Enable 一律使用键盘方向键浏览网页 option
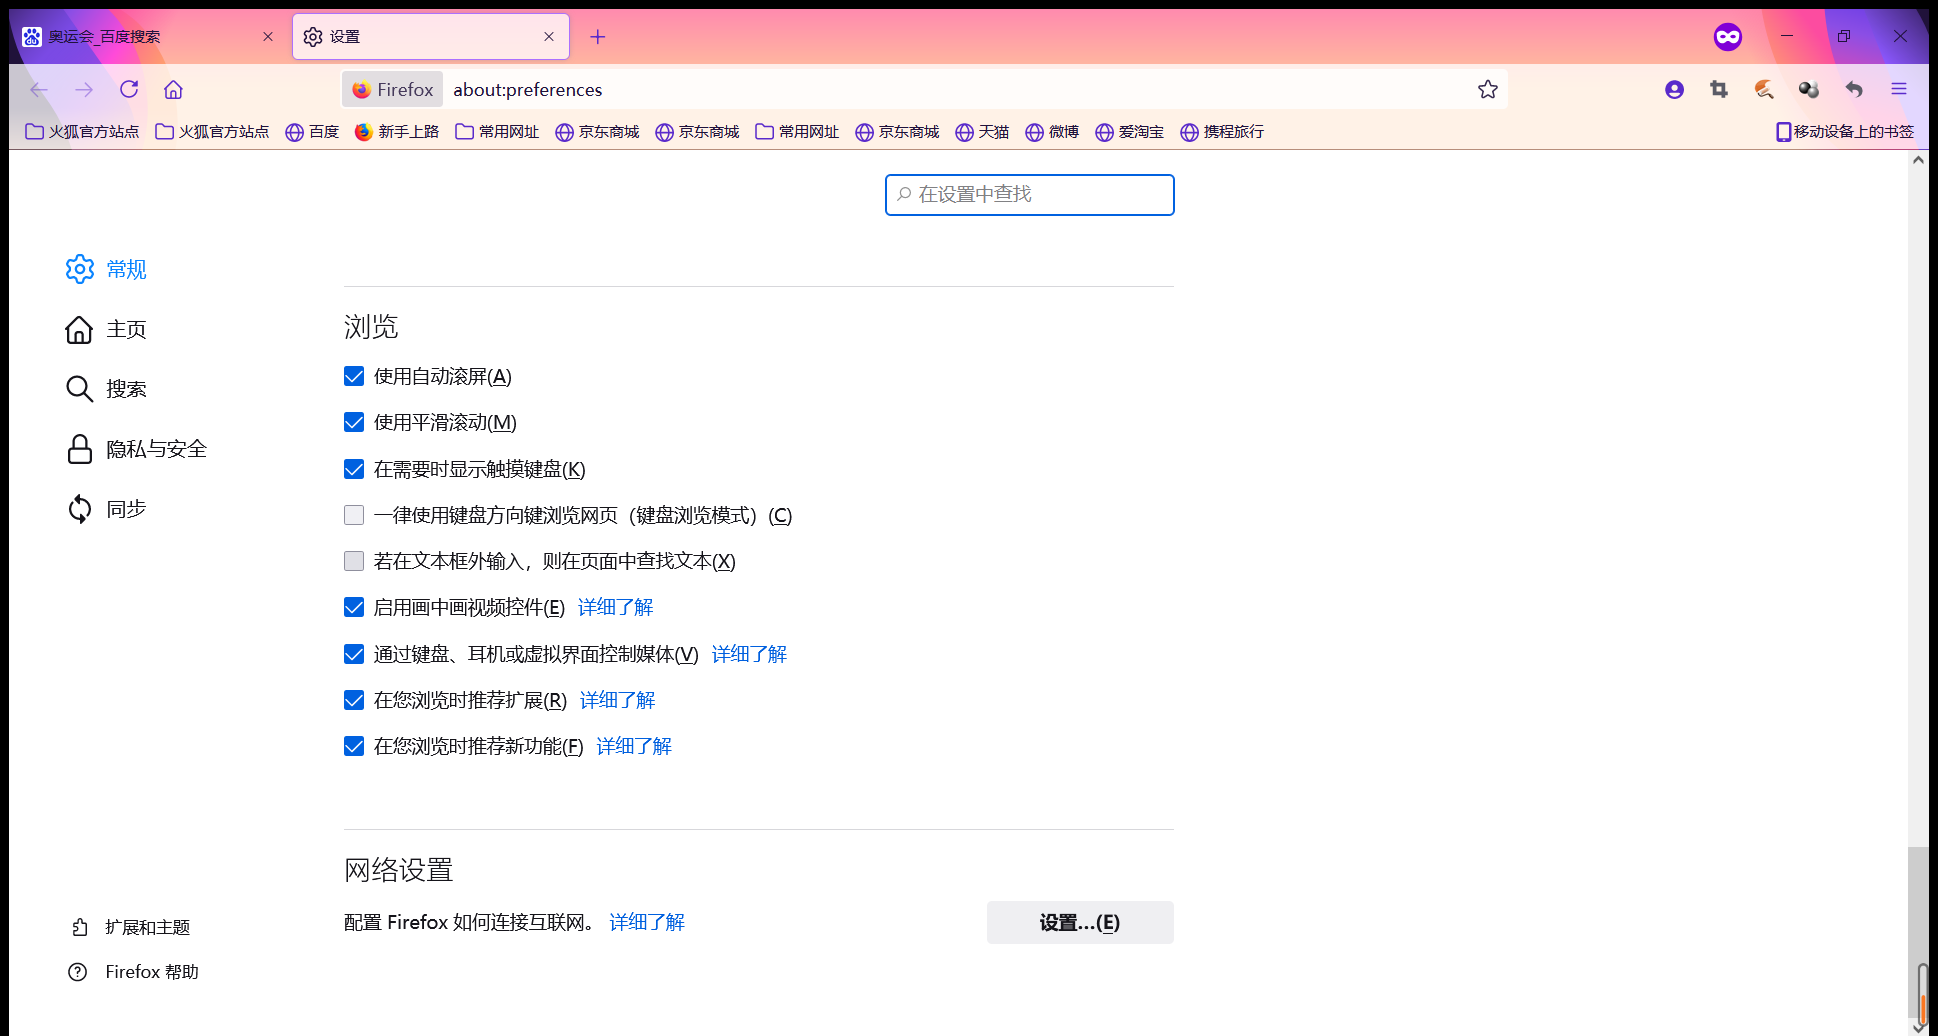Viewport: 1938px width, 1036px height. point(353,514)
